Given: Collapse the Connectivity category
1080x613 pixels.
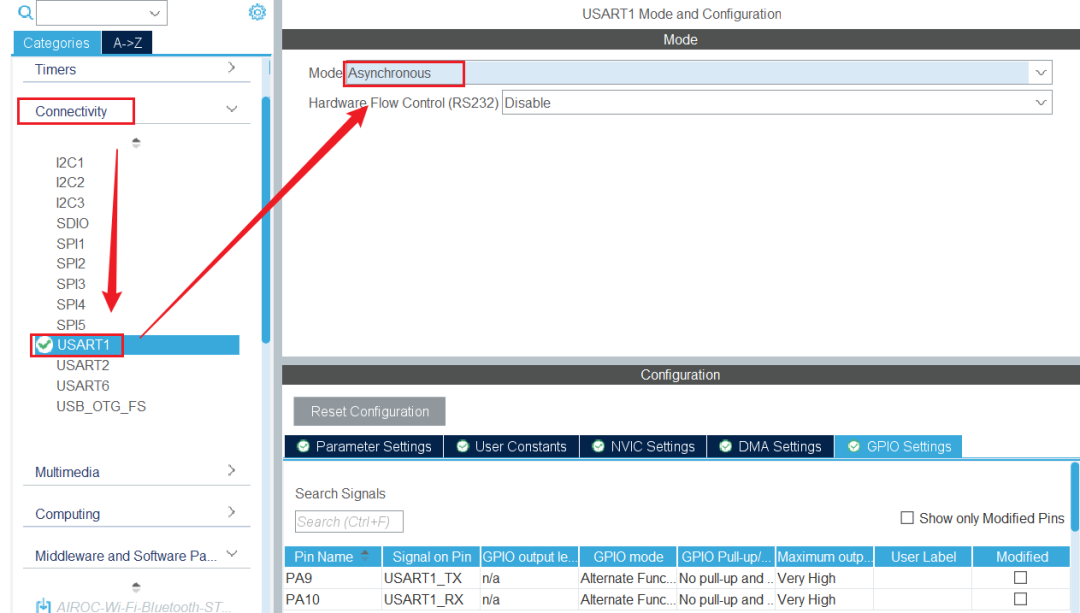Looking at the screenshot, I should coord(231,110).
